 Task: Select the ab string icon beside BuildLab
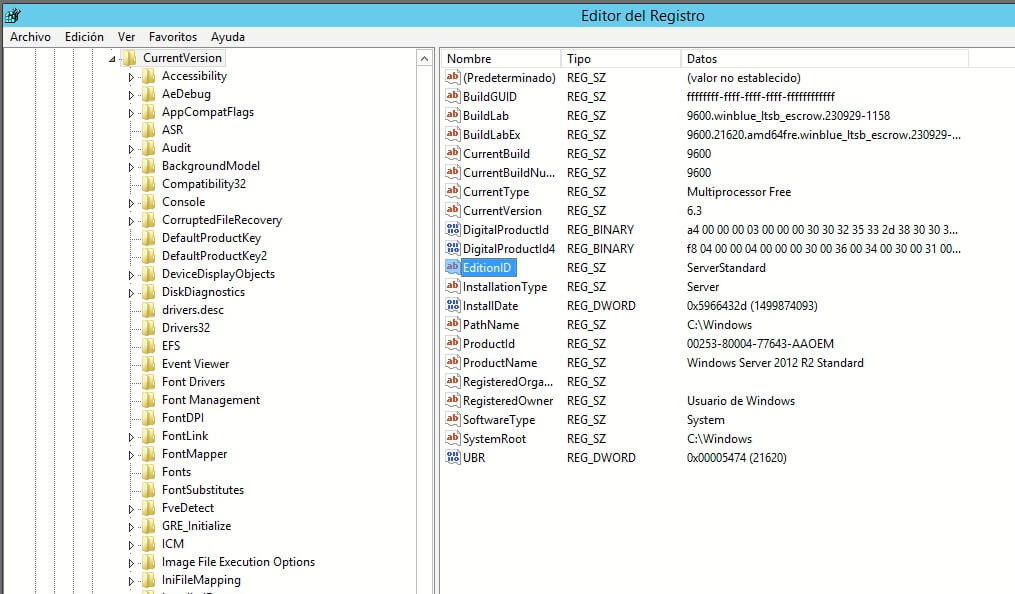click(x=451, y=115)
